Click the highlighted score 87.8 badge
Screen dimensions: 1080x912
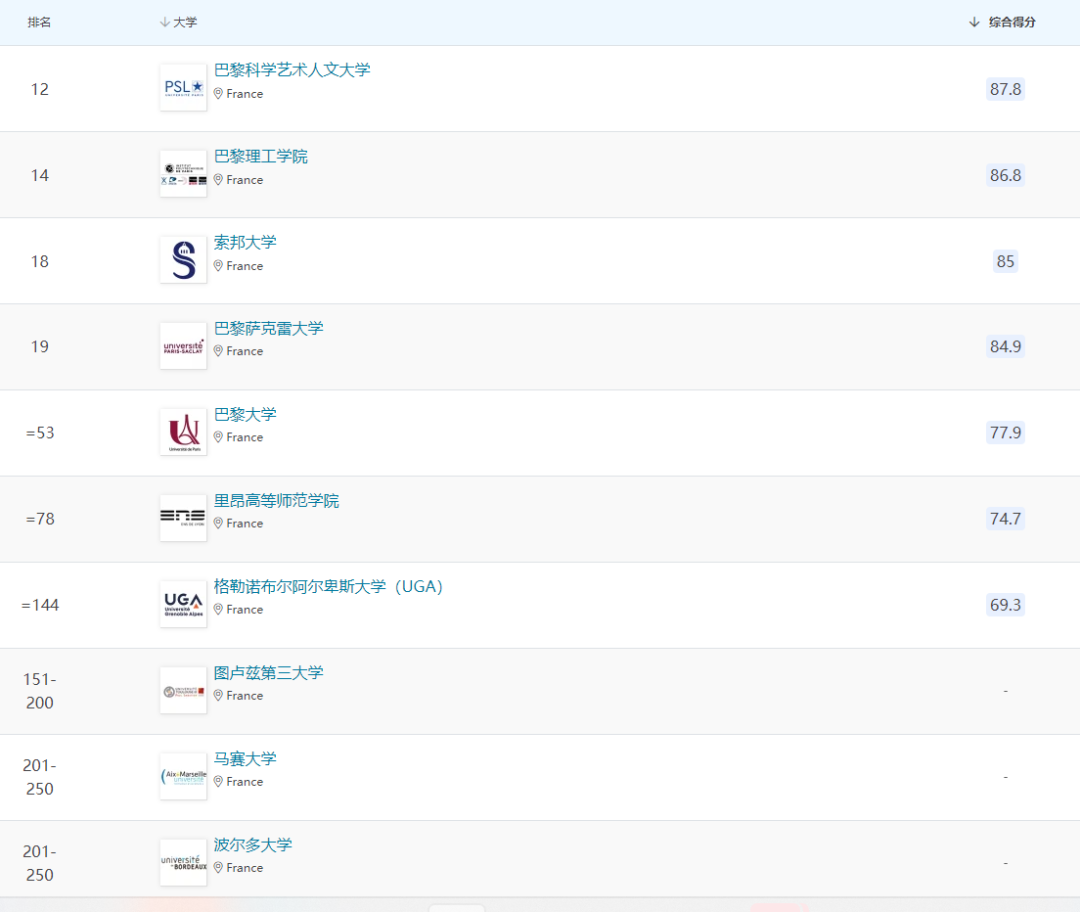point(1004,88)
